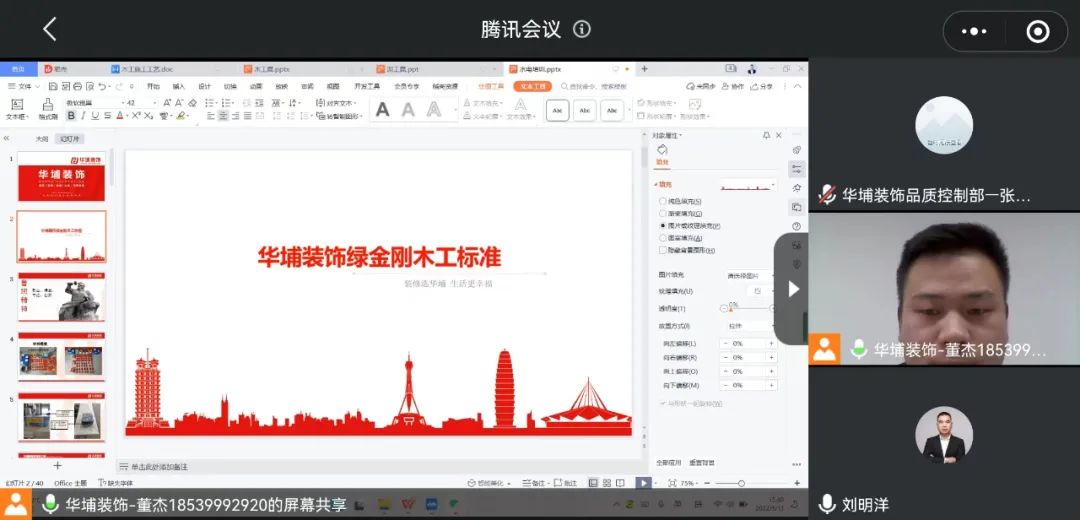1080x520 pixels.
Task: Open the 插入 ribbon tab
Action: coord(178,86)
